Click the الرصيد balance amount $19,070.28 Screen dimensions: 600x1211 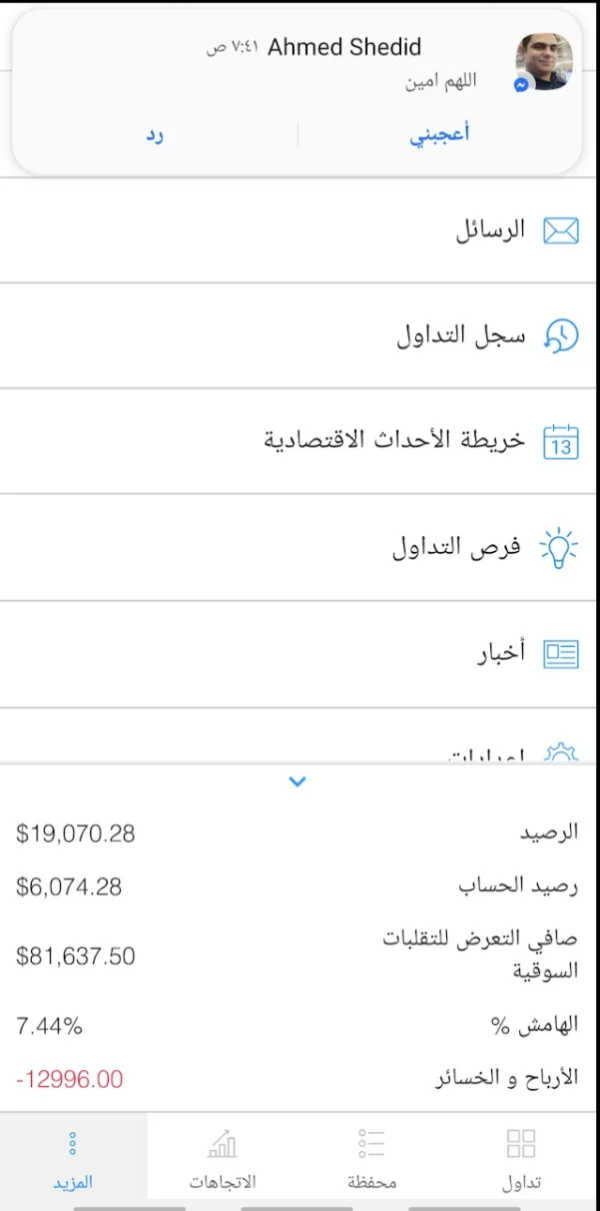tap(76, 833)
